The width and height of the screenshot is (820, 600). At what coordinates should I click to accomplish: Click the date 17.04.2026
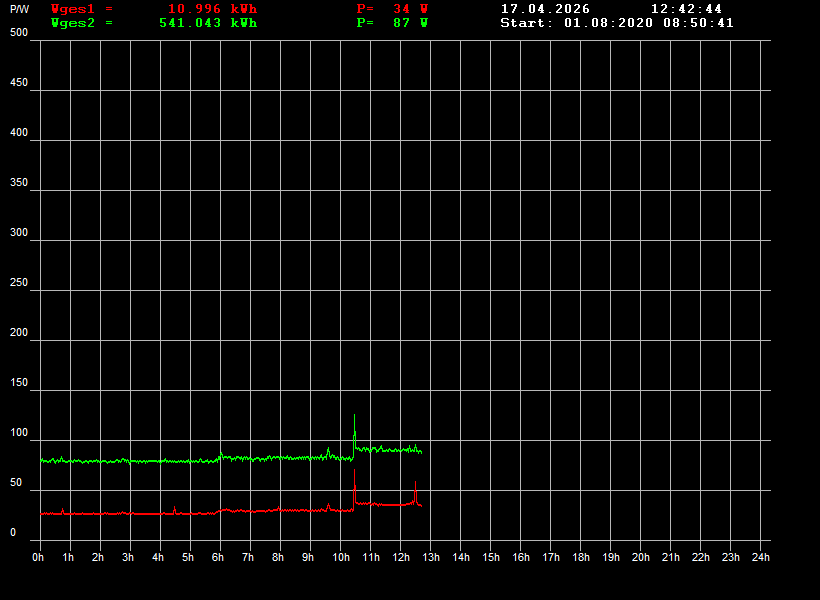coord(545,9)
